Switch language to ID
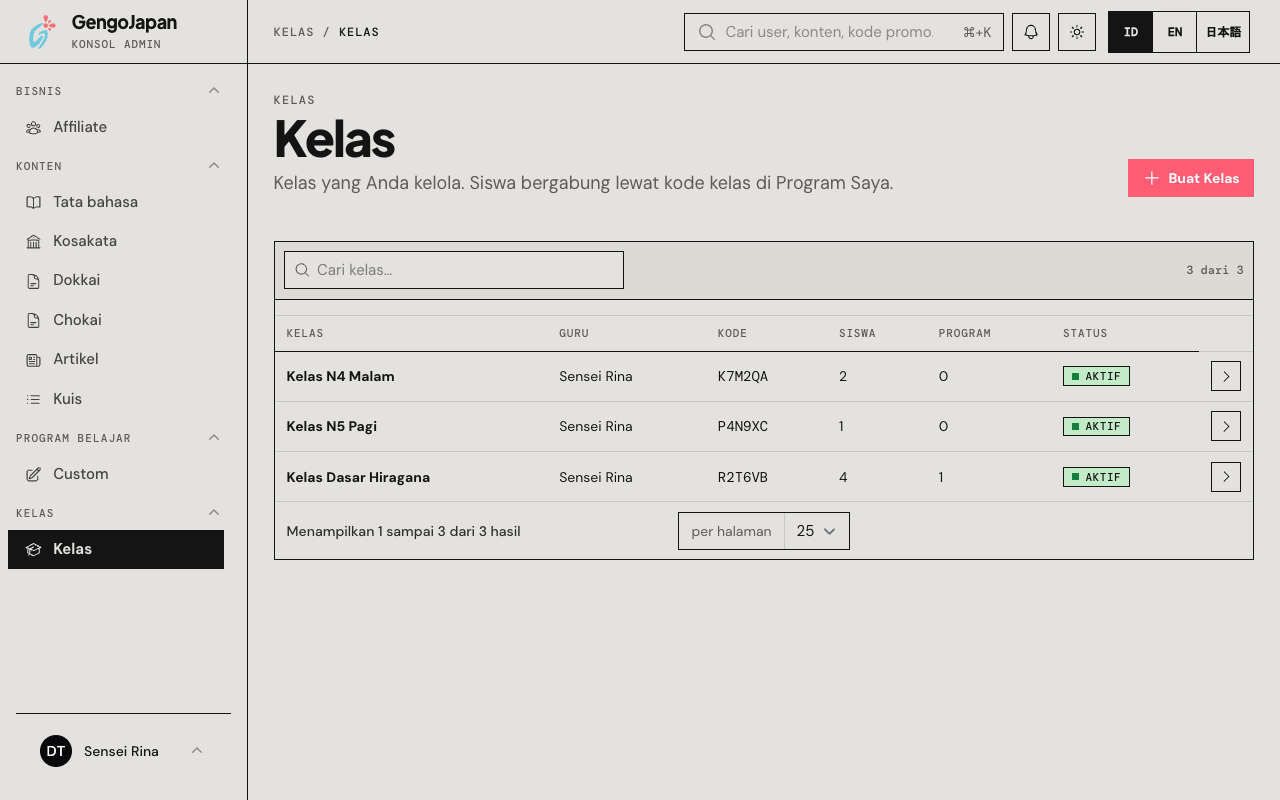The width and height of the screenshot is (1280, 800). pos(1131,32)
